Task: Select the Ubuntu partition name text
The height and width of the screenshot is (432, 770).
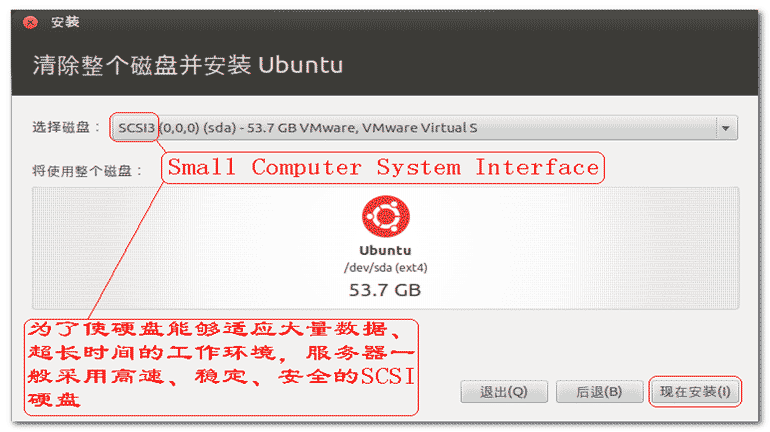Action: (x=385, y=251)
